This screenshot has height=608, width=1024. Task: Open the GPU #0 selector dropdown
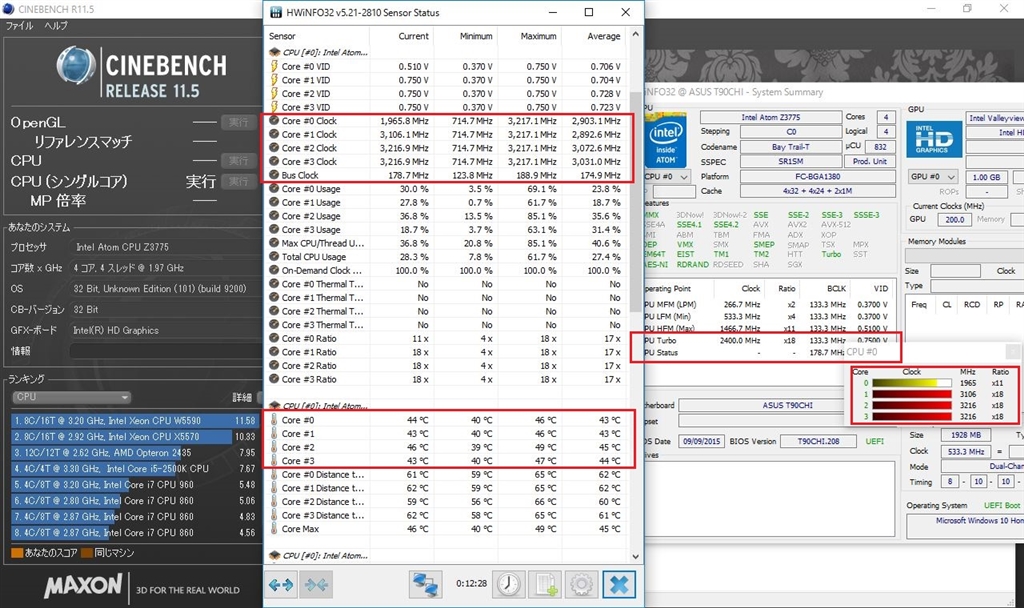click(933, 177)
